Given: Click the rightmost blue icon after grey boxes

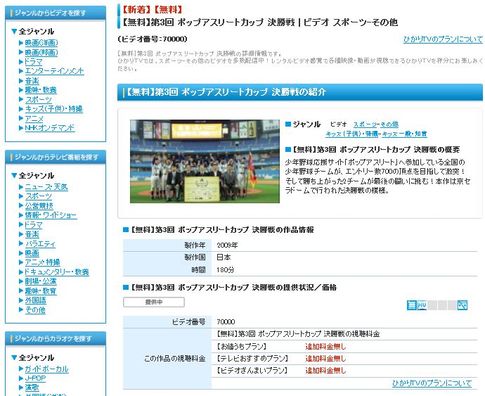Looking at the screenshot, I should 462,305.
